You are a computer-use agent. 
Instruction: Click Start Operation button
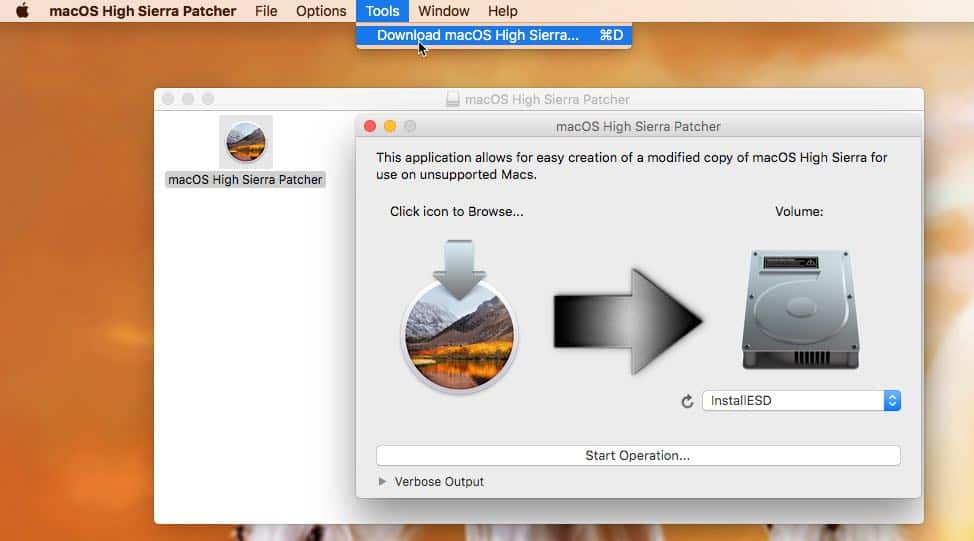coord(638,455)
